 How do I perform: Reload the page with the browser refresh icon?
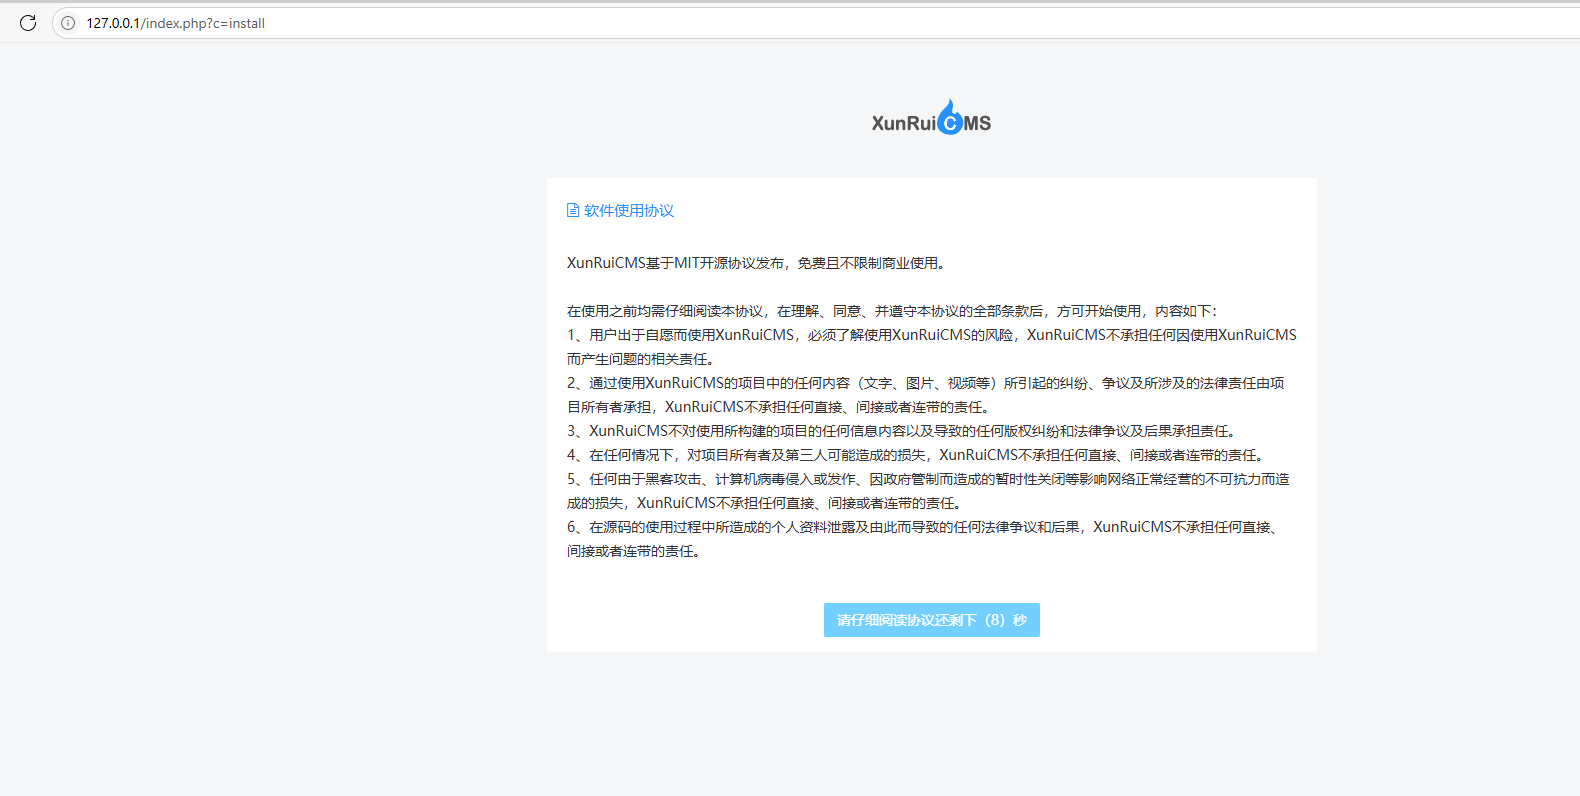pos(28,23)
